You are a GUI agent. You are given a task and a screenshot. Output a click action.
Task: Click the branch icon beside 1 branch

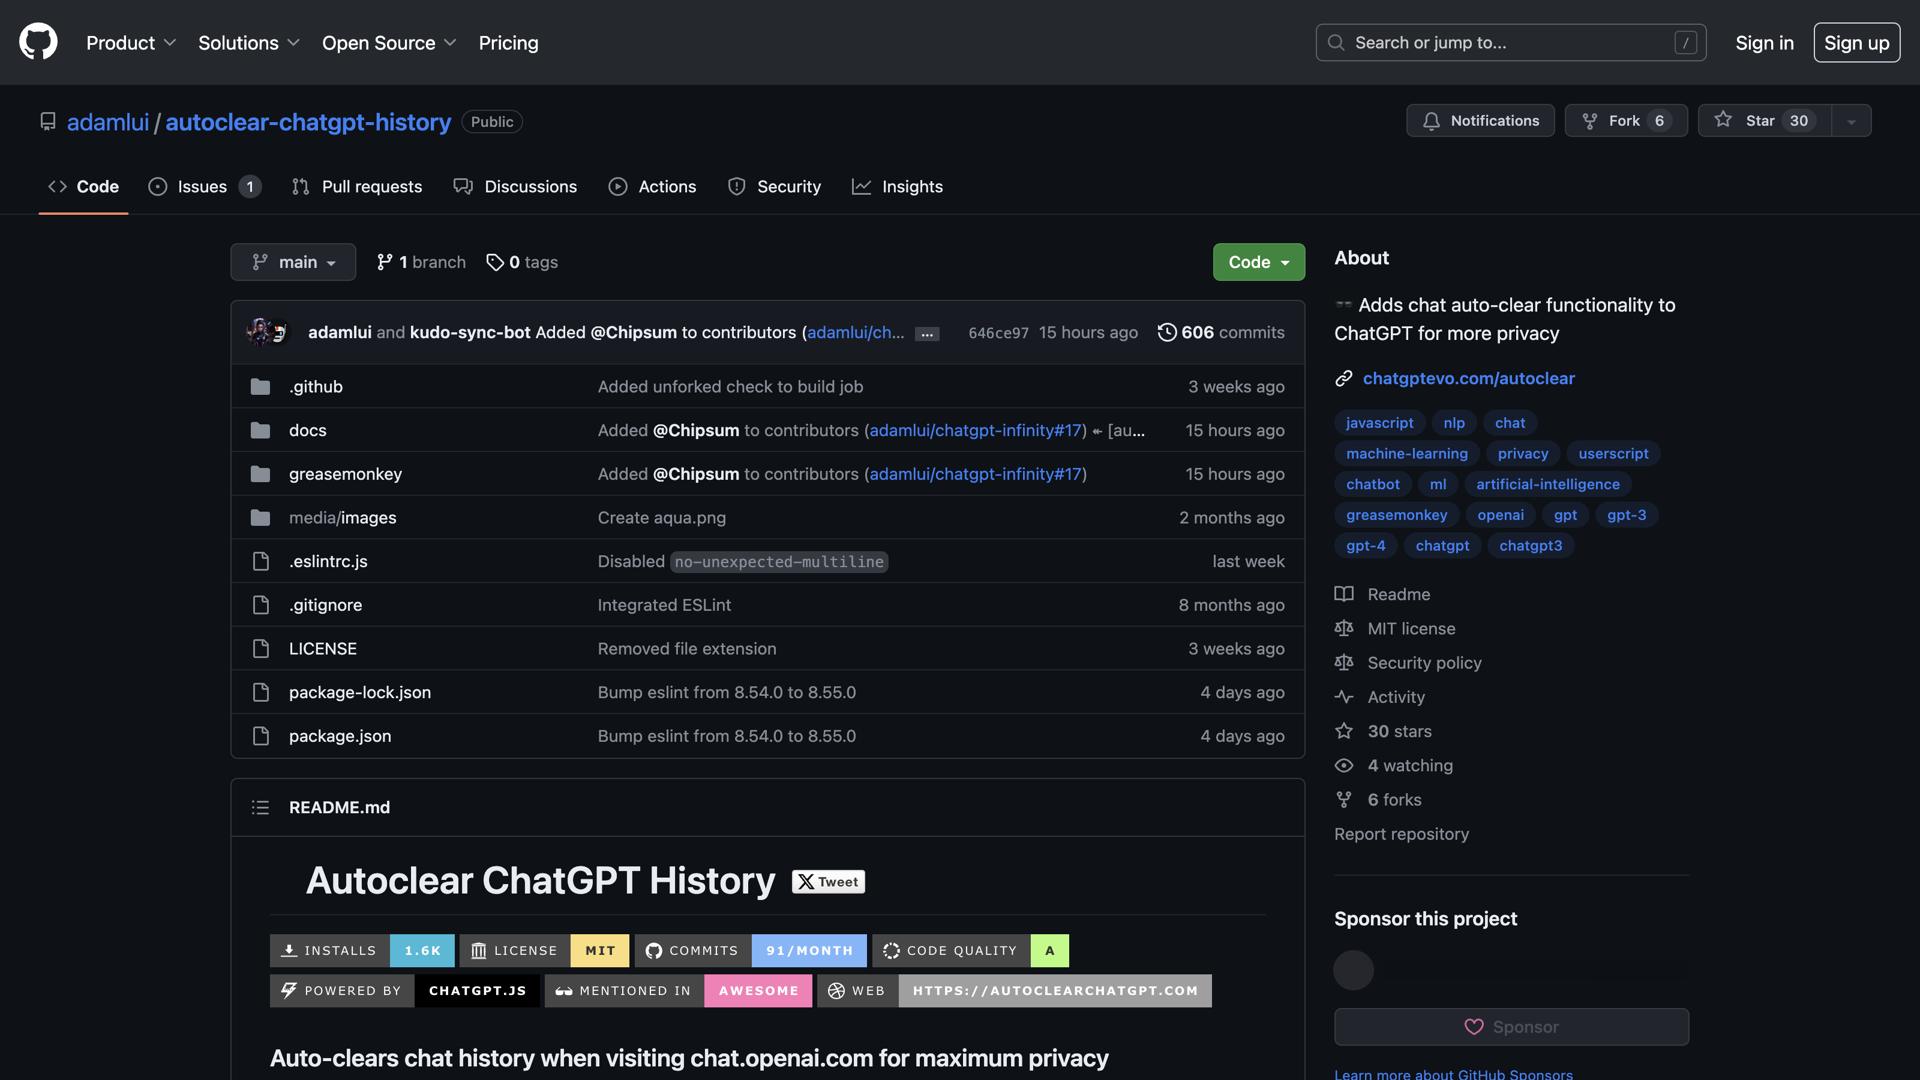pos(384,261)
